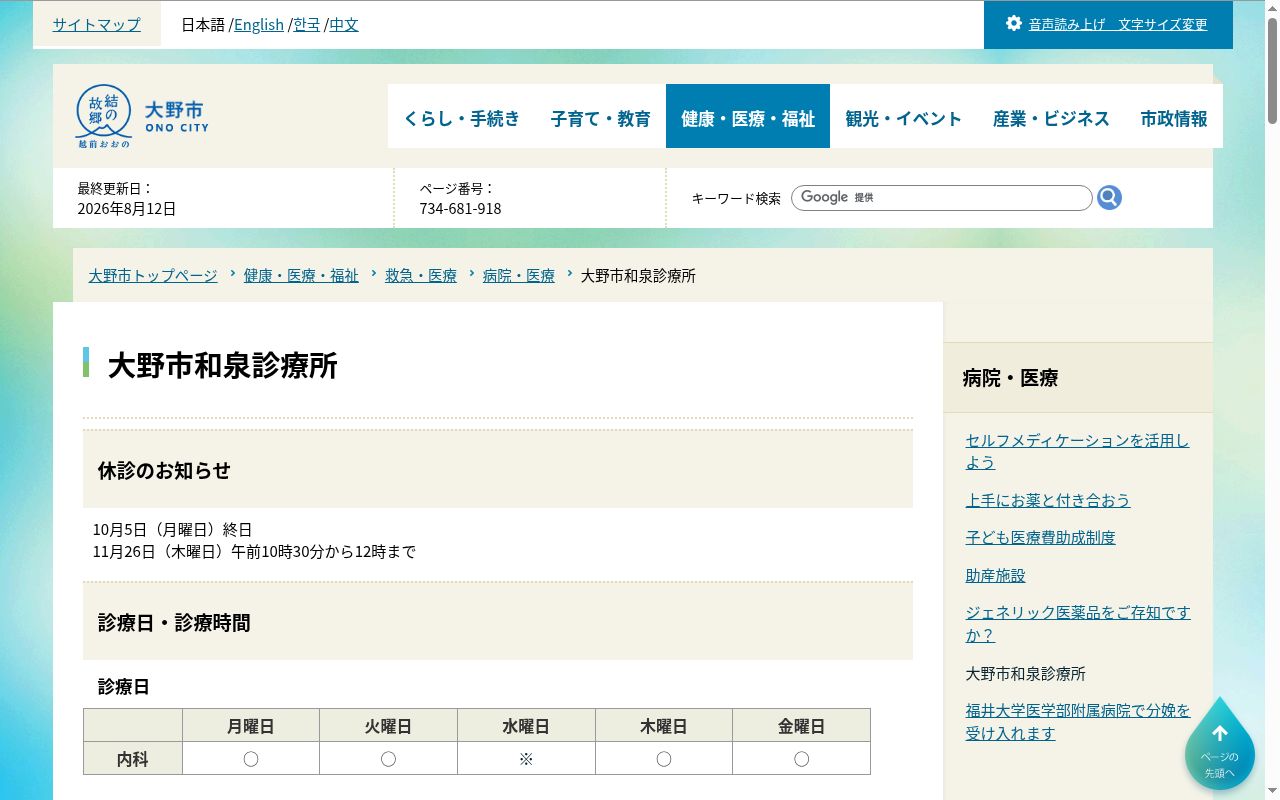
Task: Click the 月曜日 table header
Action: pos(251,726)
